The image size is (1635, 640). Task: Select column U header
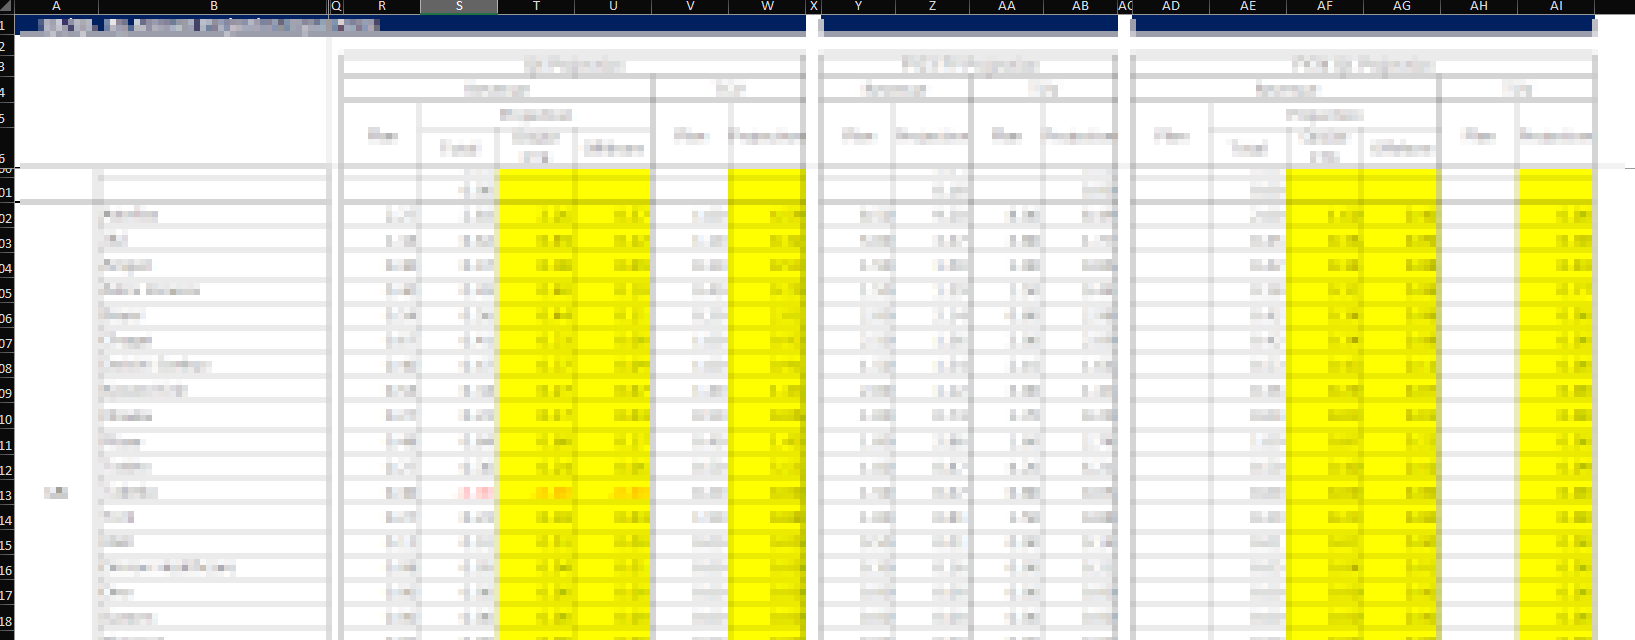click(x=613, y=6)
